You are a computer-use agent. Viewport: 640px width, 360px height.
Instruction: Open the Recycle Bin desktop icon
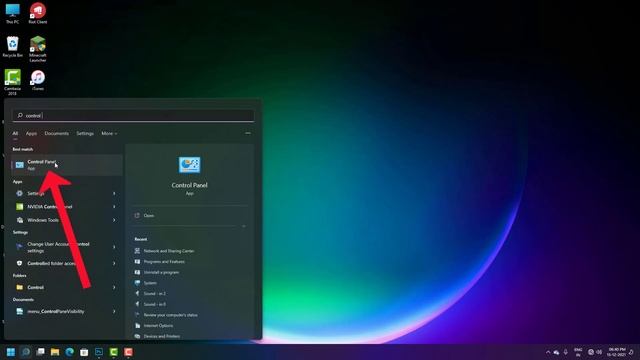pyautogui.click(x=12, y=47)
